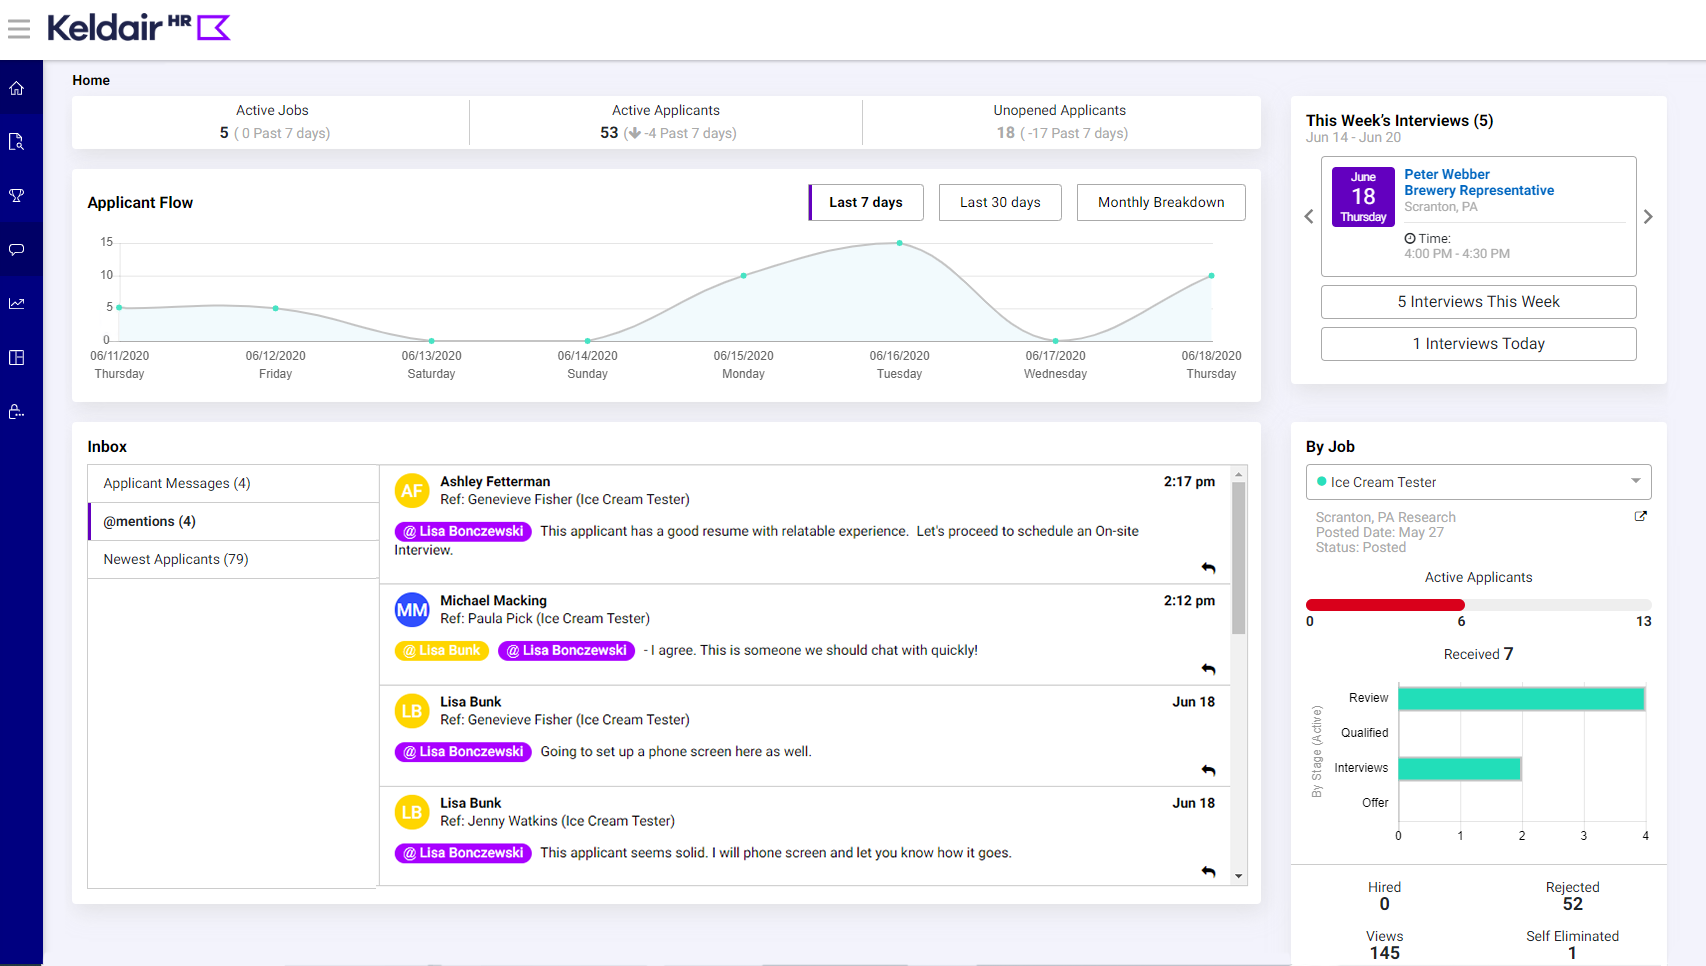Click the trophy icon in sidebar
Image resolution: width=1706 pixels, height=966 pixels.
click(x=17, y=196)
